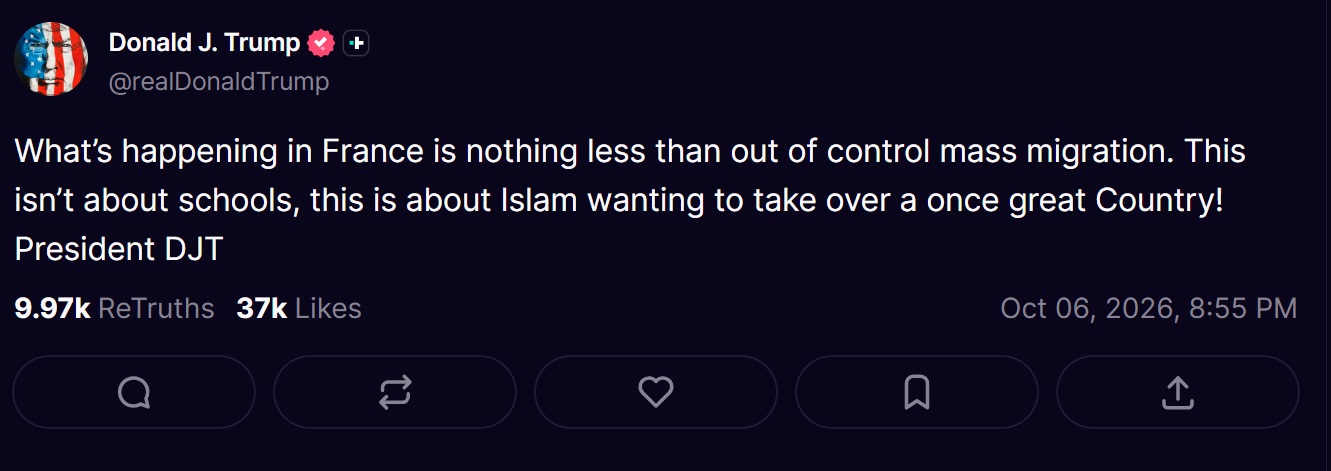The width and height of the screenshot is (1331, 471).
Task: Open Donald J. Trump display name link
Action: (x=204, y=43)
